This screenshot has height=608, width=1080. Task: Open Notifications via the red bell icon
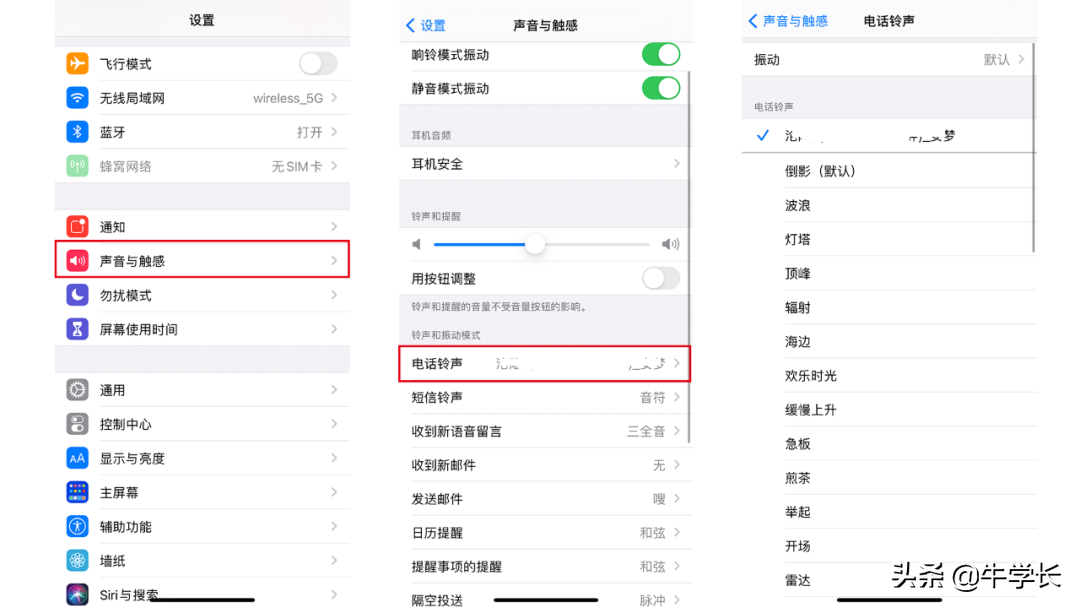point(76,226)
